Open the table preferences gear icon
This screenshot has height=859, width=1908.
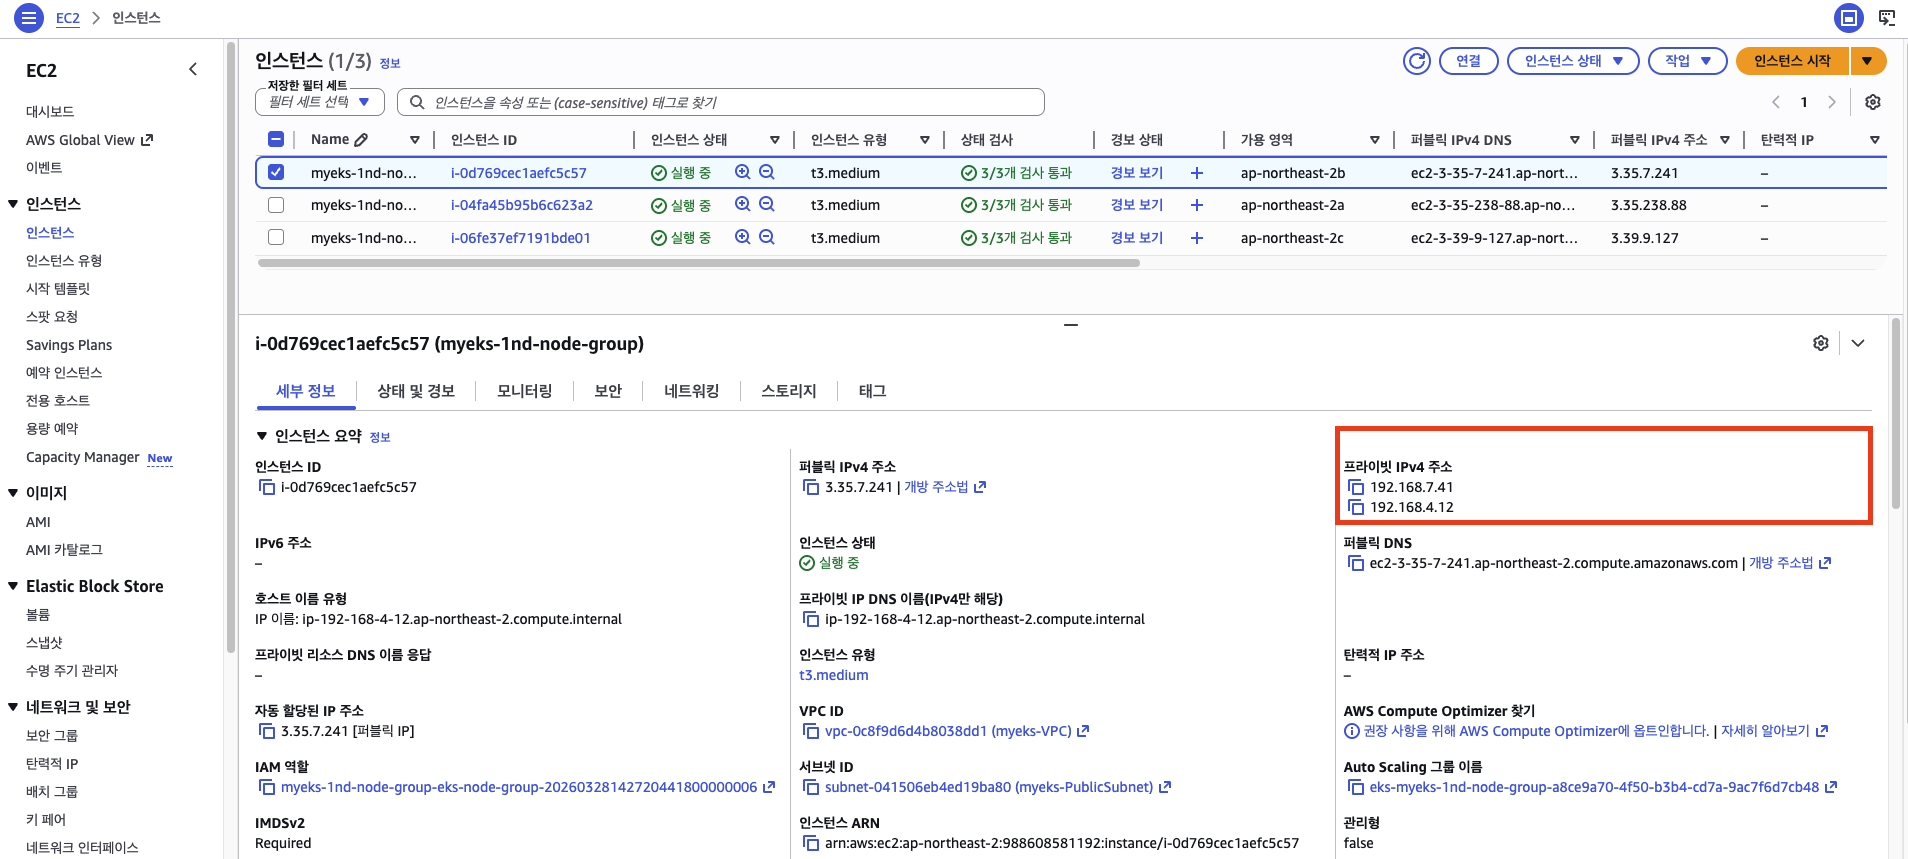coord(1873,102)
